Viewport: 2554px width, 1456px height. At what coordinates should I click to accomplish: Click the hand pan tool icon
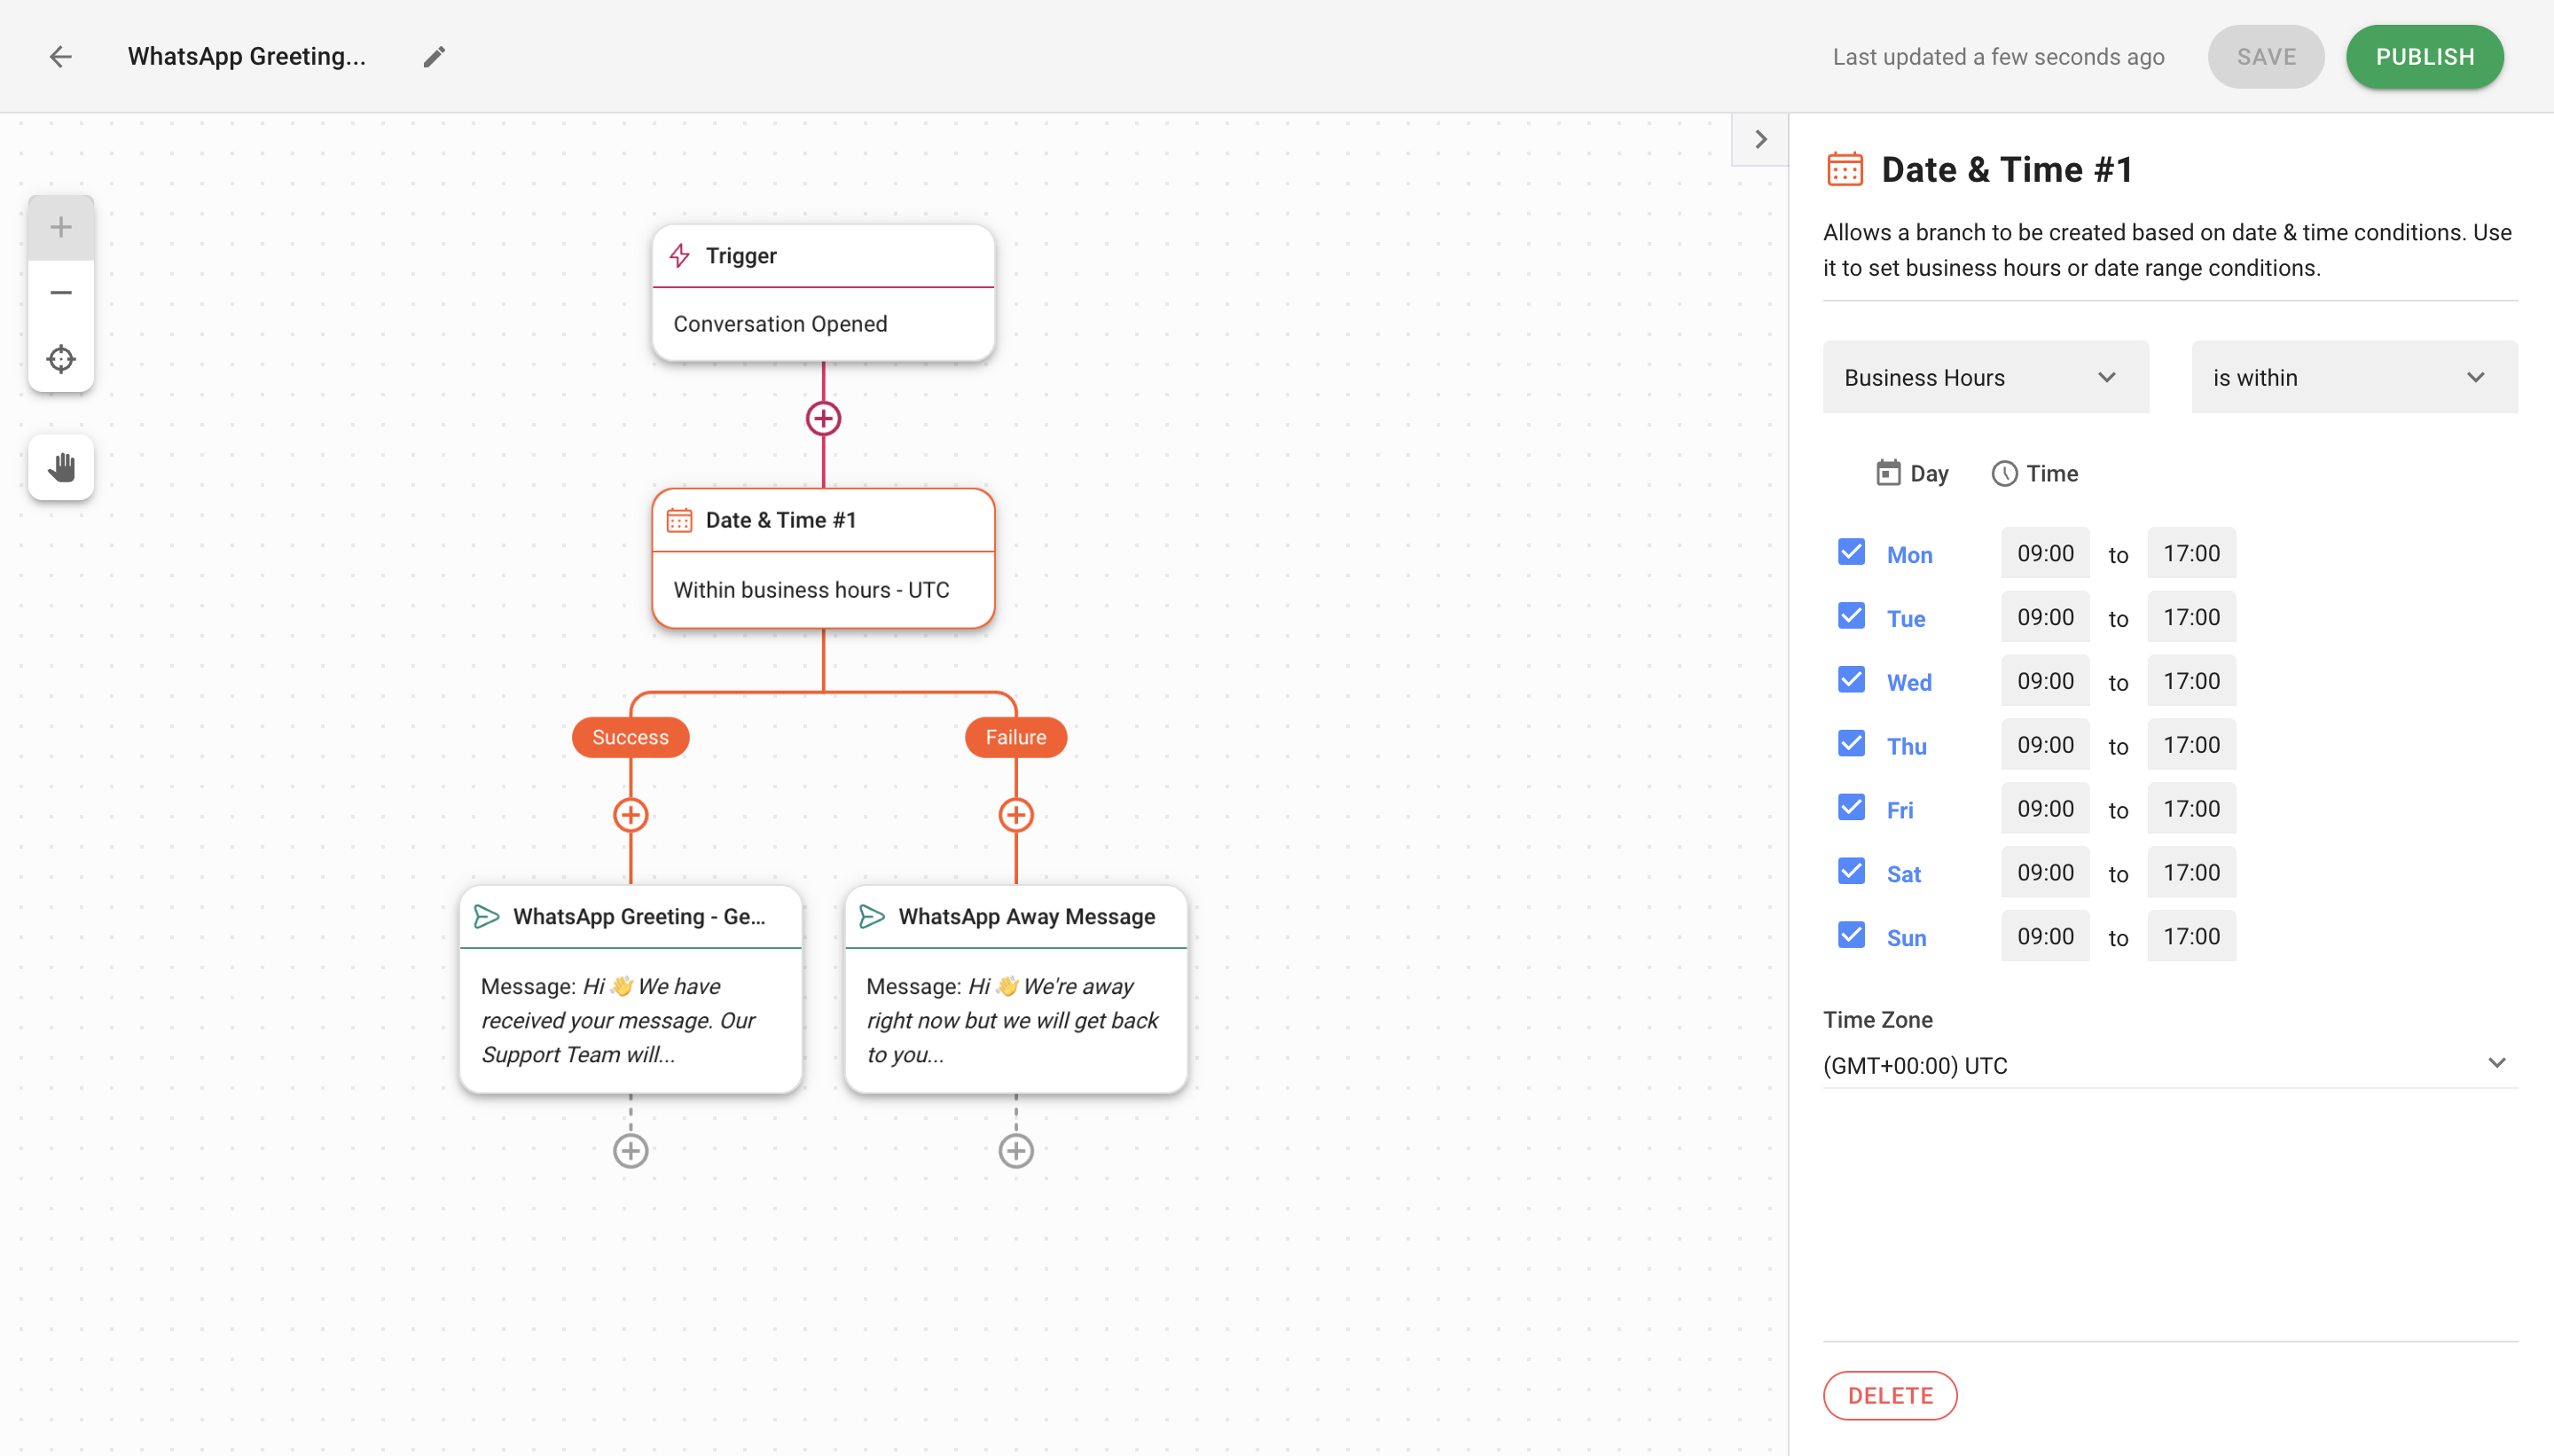coord(63,468)
